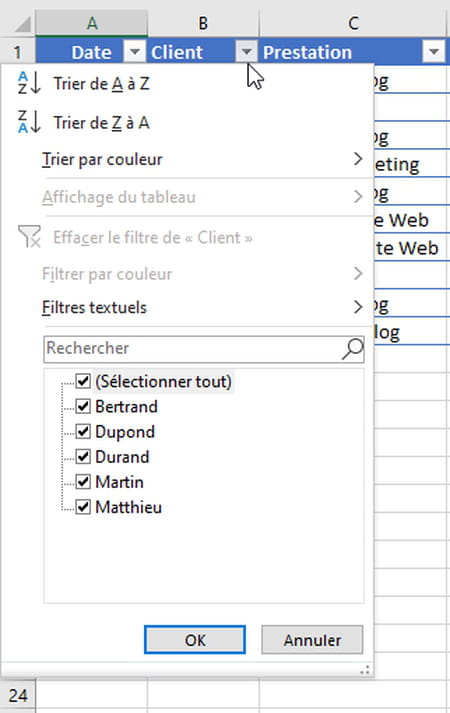
Task: Uncheck the Dupond checkbox
Action: (x=83, y=431)
